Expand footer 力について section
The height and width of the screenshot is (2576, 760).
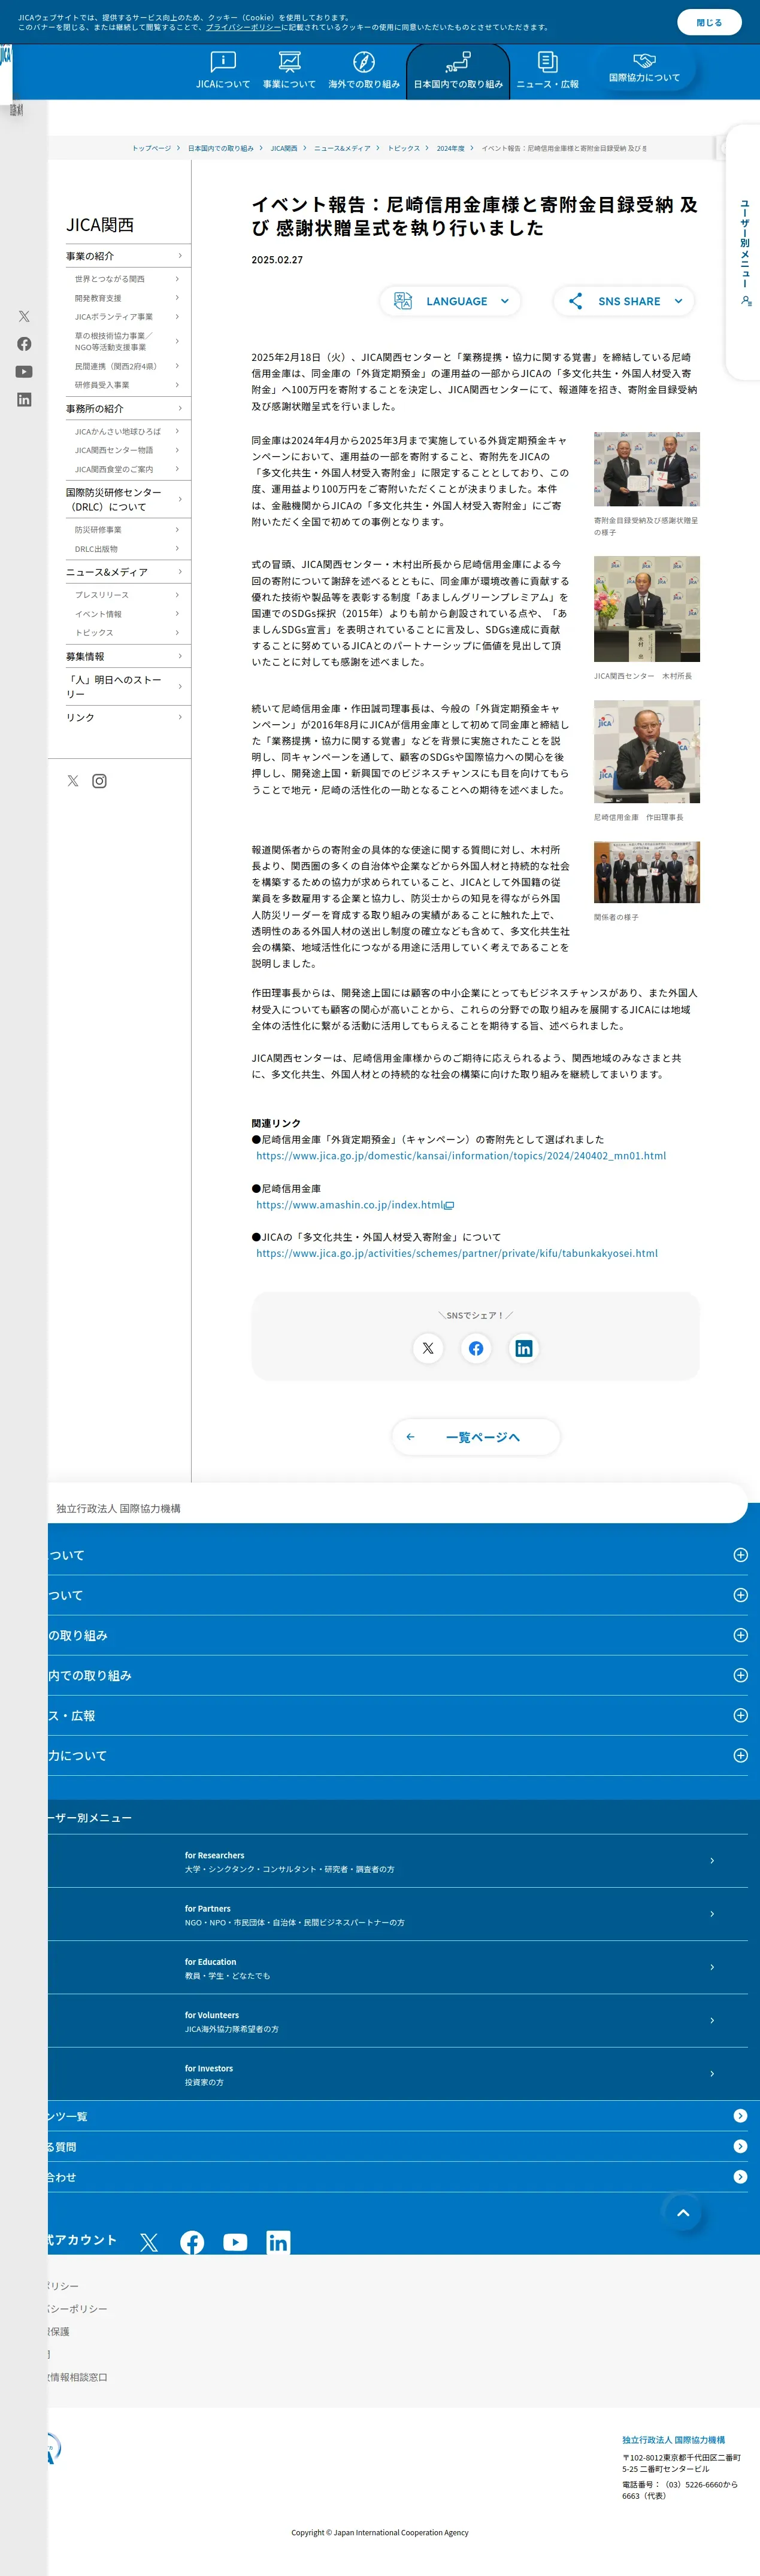[740, 1755]
